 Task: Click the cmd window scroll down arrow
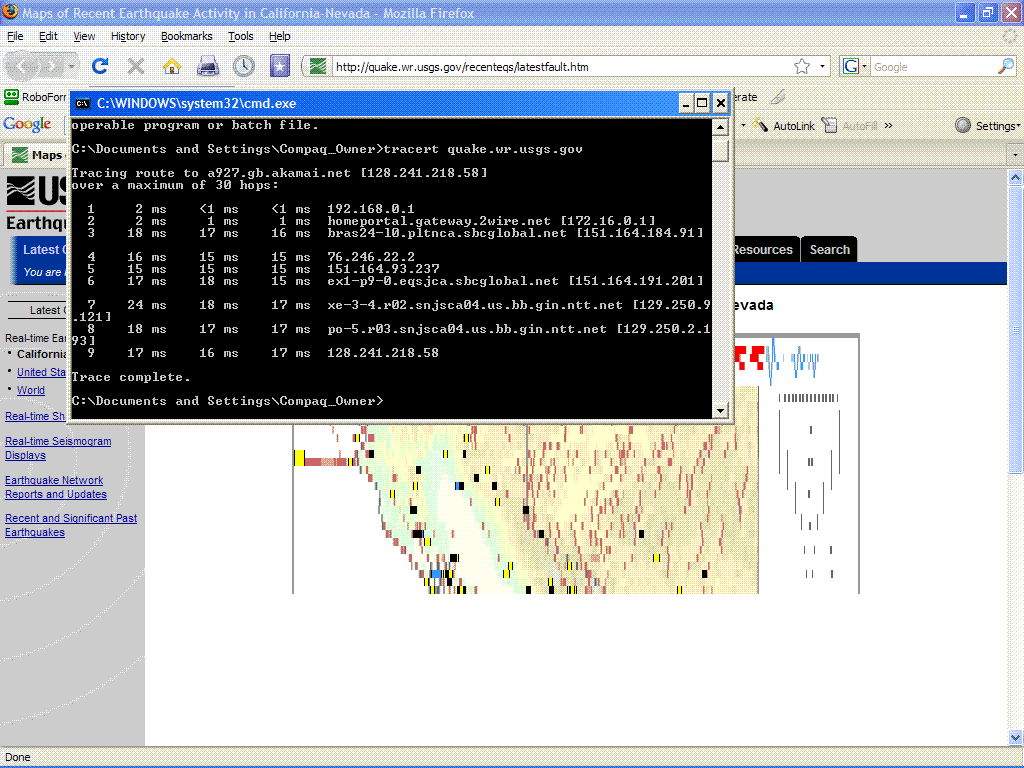click(x=720, y=410)
